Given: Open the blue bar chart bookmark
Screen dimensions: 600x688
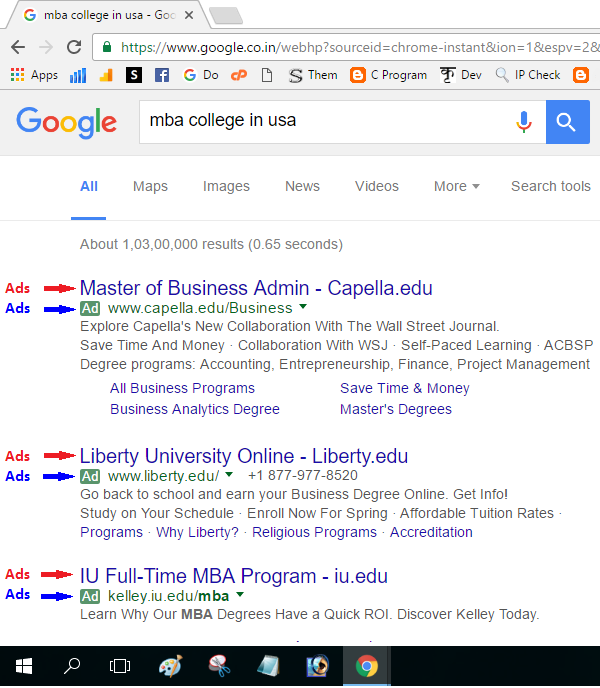Looking at the screenshot, I should pos(78,75).
